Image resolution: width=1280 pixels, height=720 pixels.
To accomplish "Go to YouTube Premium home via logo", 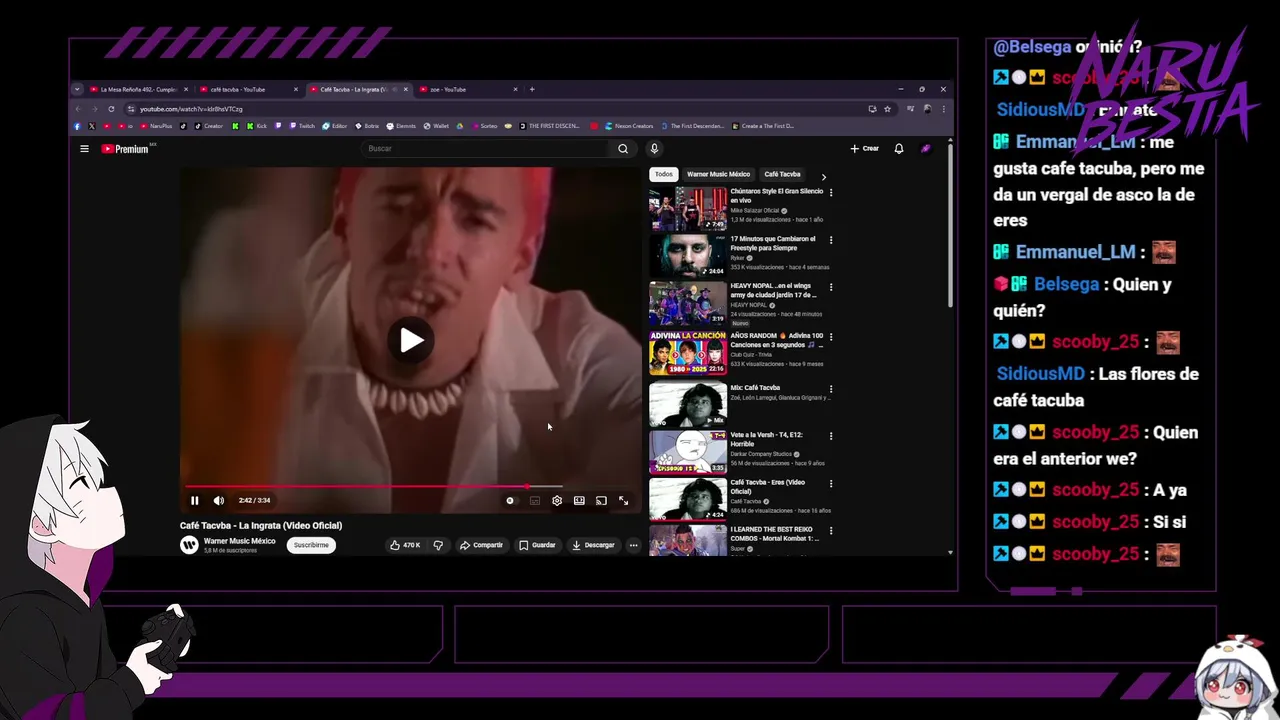I will pos(125,149).
